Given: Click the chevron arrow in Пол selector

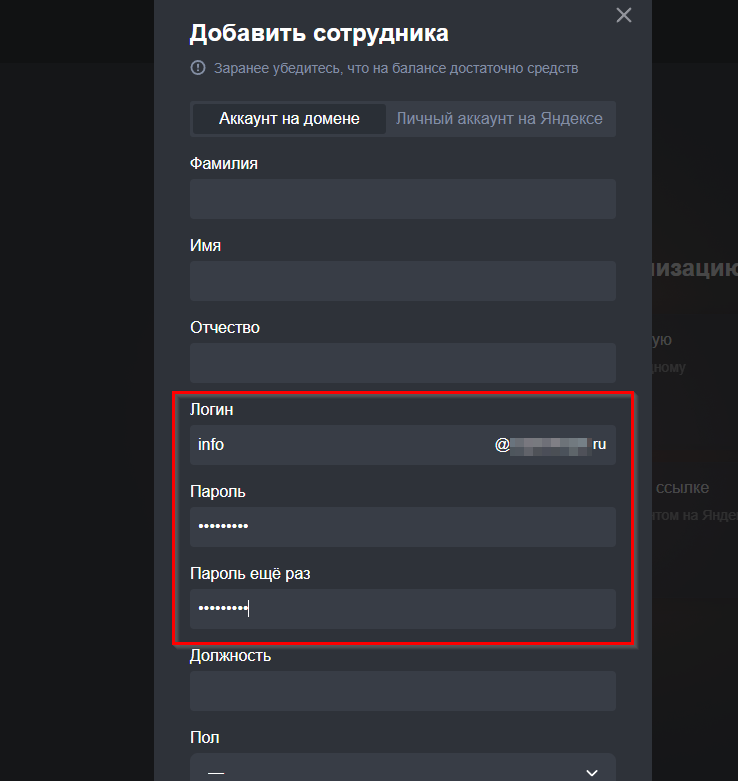Looking at the screenshot, I should 591,772.
